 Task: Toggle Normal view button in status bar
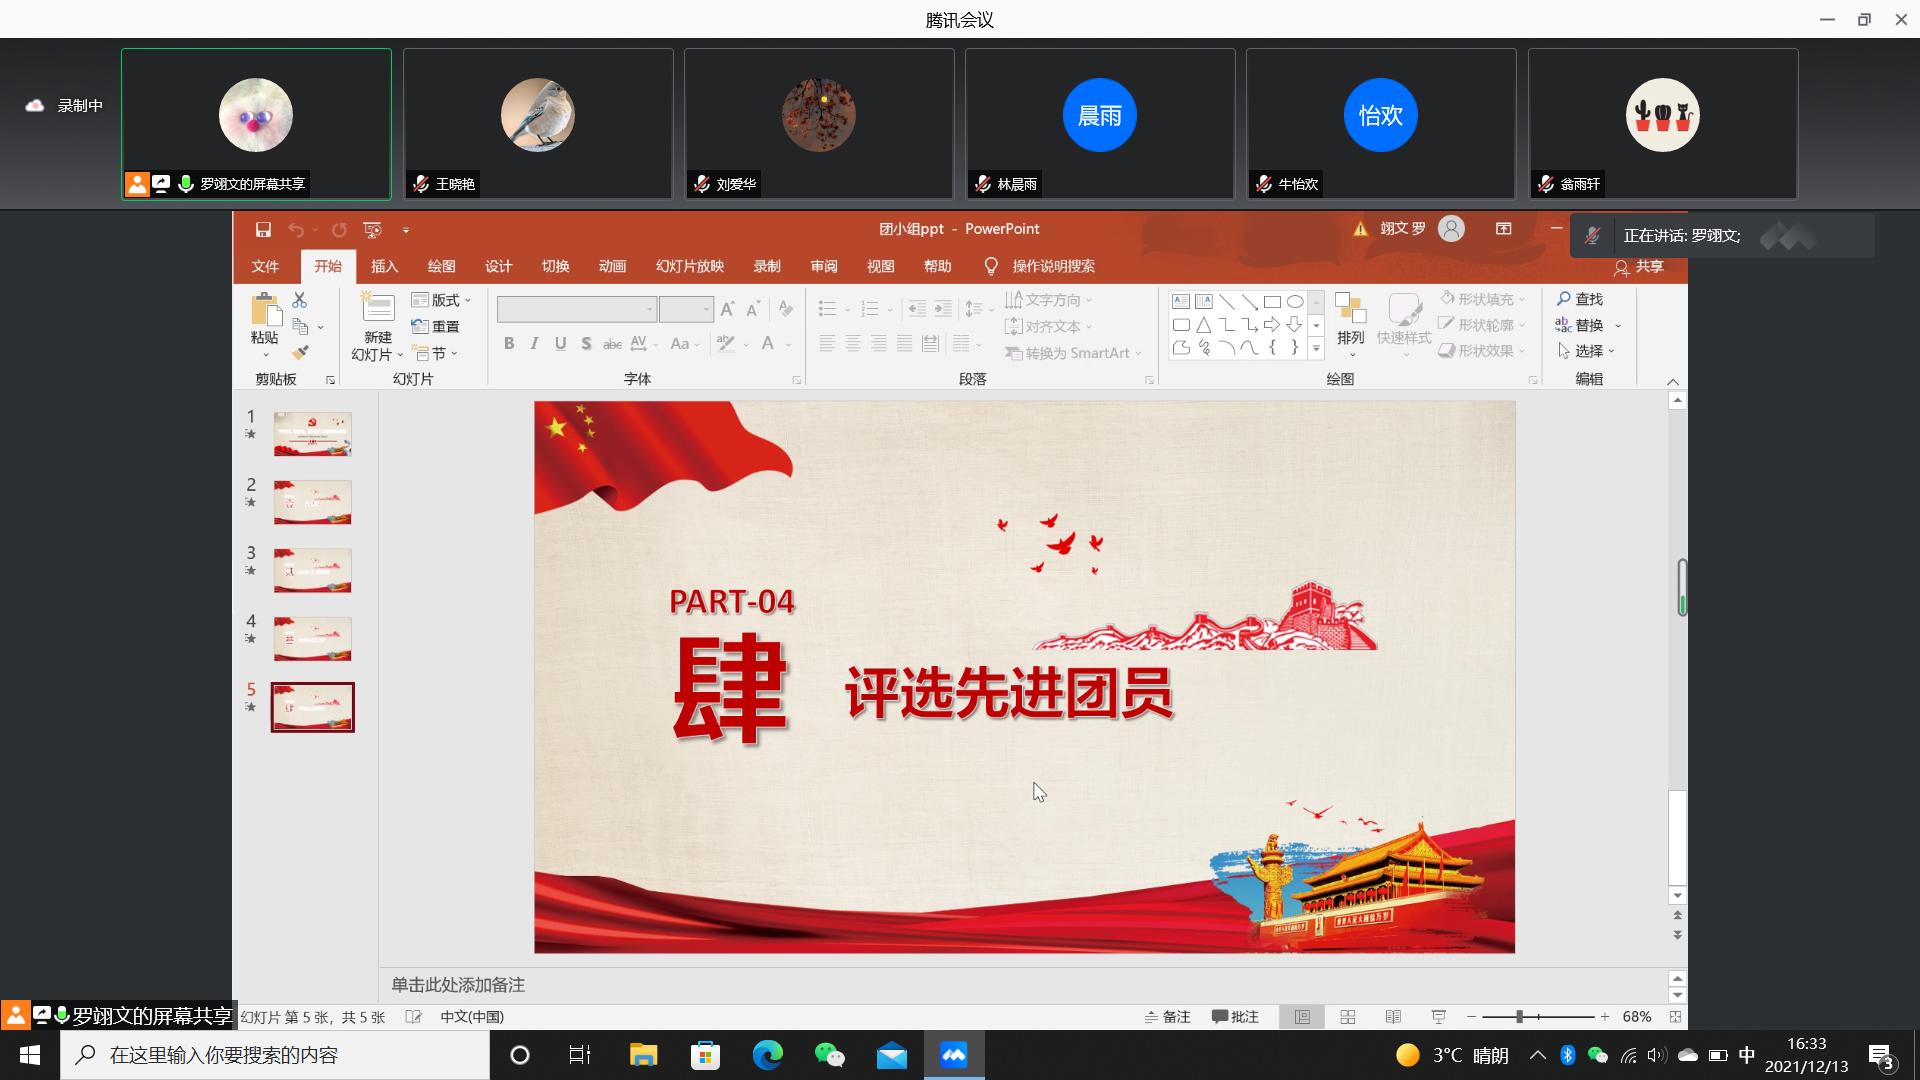pos(1302,1017)
